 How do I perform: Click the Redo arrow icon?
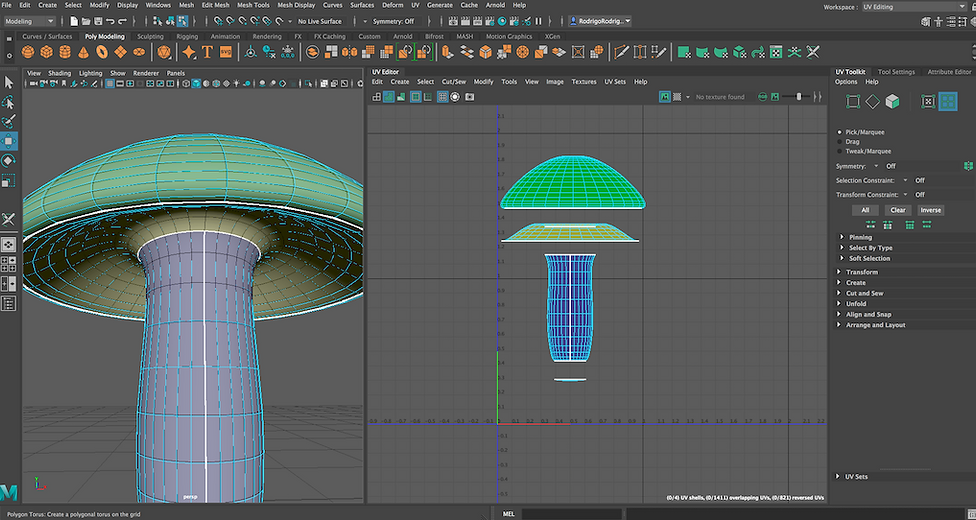tap(123, 21)
